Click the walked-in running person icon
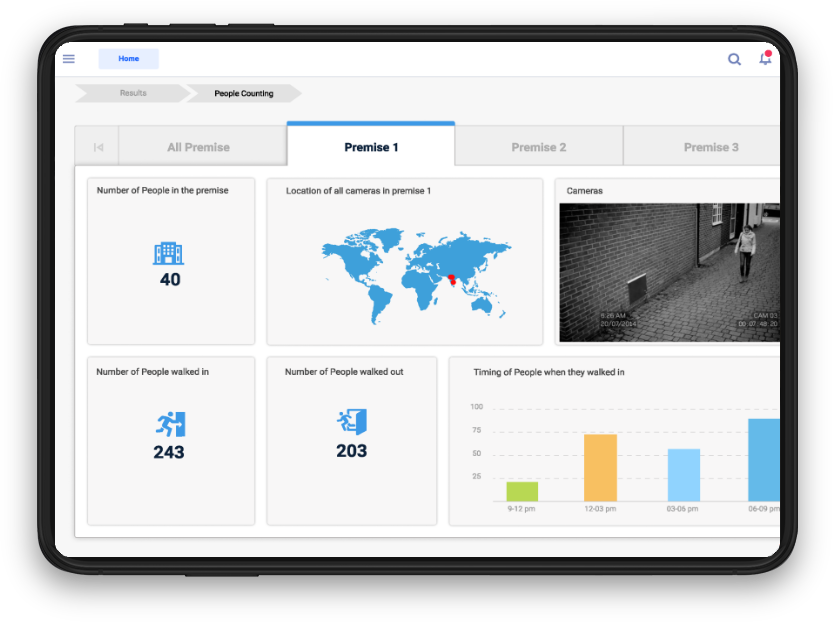 pyautogui.click(x=171, y=424)
